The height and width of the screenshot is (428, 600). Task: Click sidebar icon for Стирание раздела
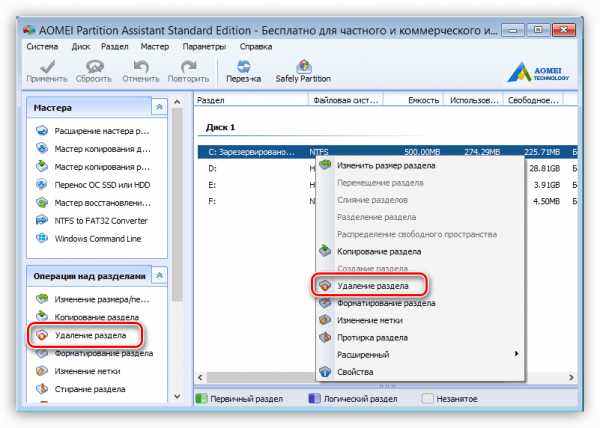click(x=42, y=389)
